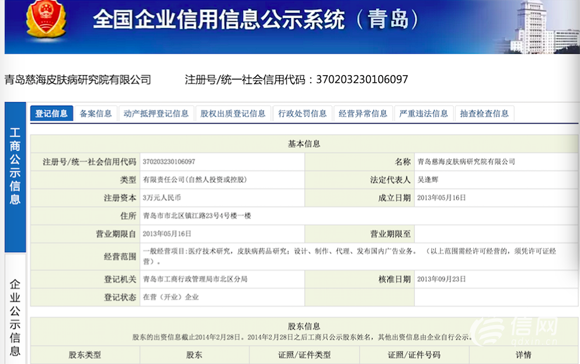Go to the 行政处罚信息 tab
Viewport: 580px width, 364px height.
[302, 113]
